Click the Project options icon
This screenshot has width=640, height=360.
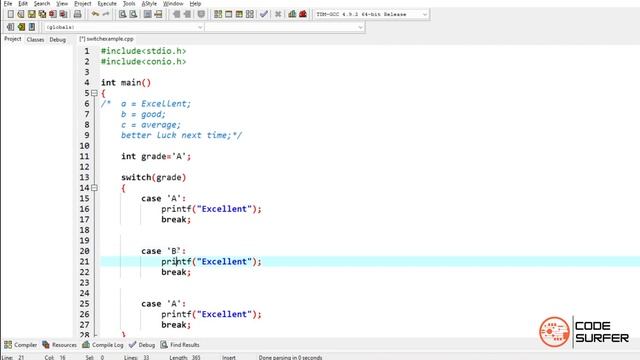point(201,14)
